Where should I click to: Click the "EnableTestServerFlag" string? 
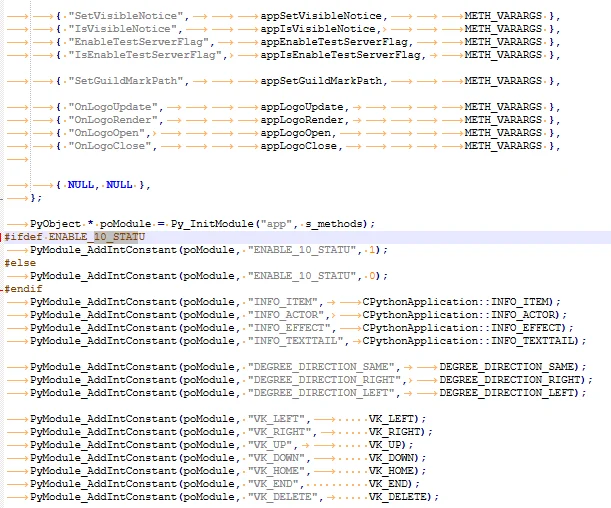[129, 43]
